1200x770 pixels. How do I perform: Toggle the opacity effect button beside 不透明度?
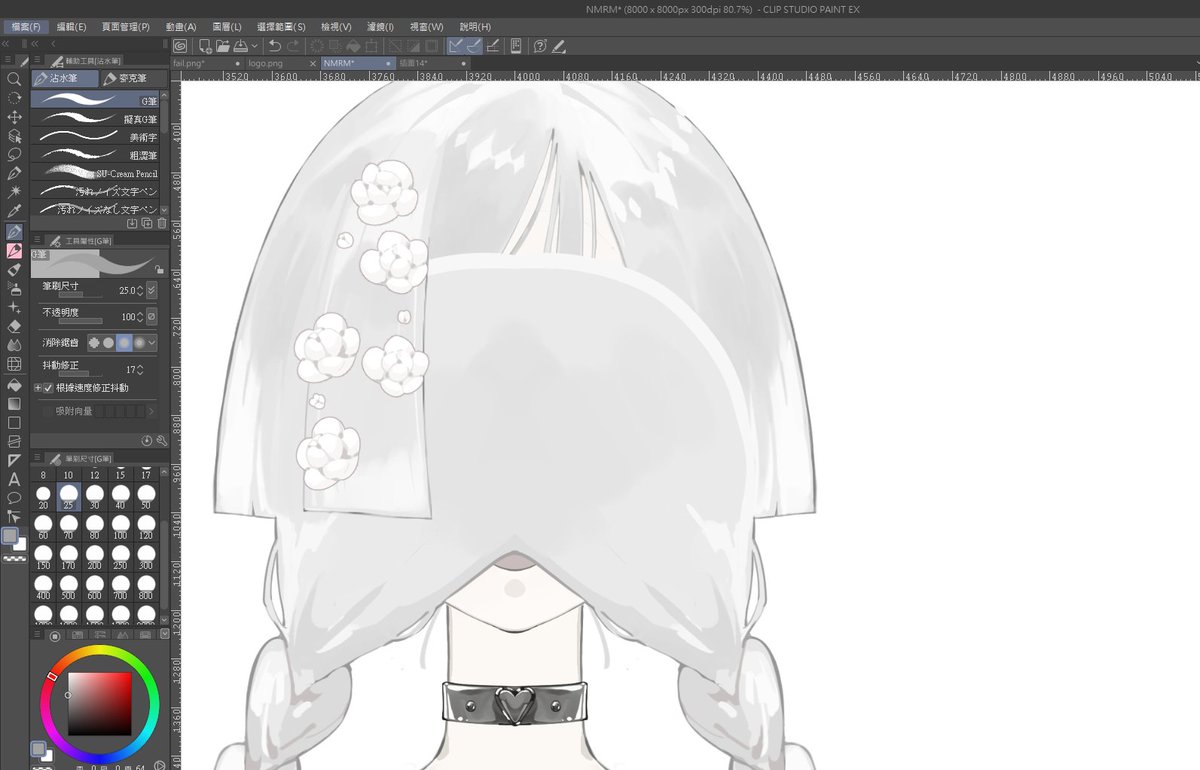151,317
